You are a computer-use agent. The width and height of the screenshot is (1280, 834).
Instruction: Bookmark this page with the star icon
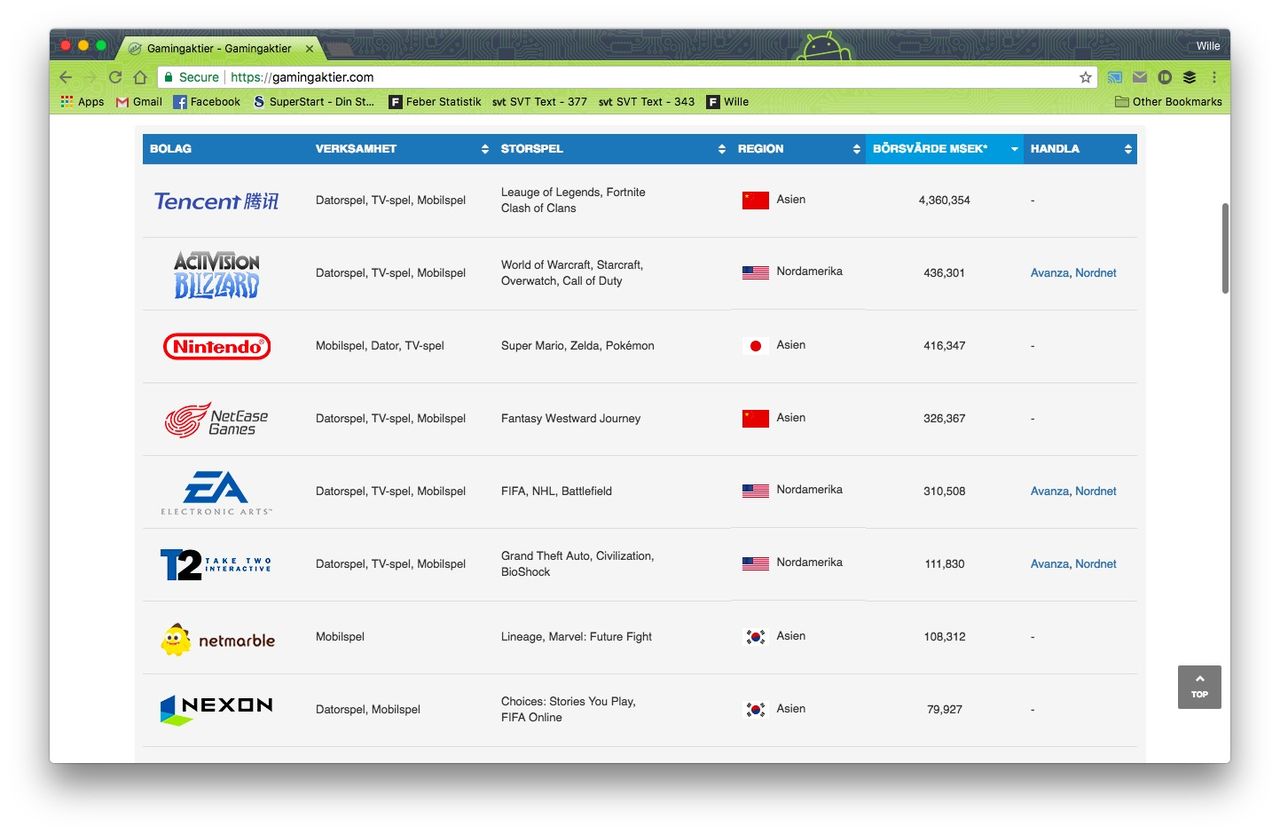tap(1085, 77)
